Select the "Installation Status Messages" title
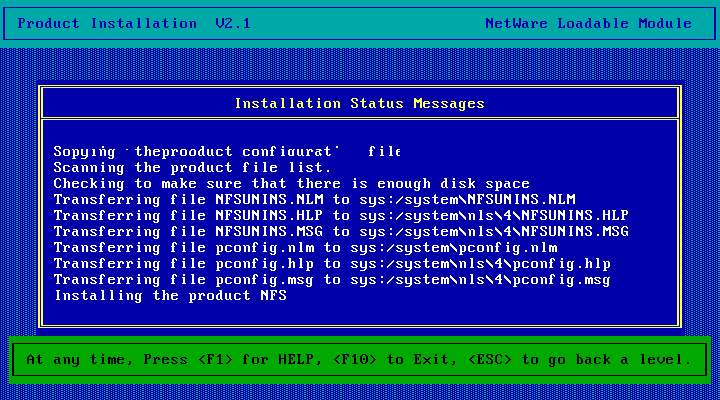Viewport: 720px width, 400px height. coord(360,103)
